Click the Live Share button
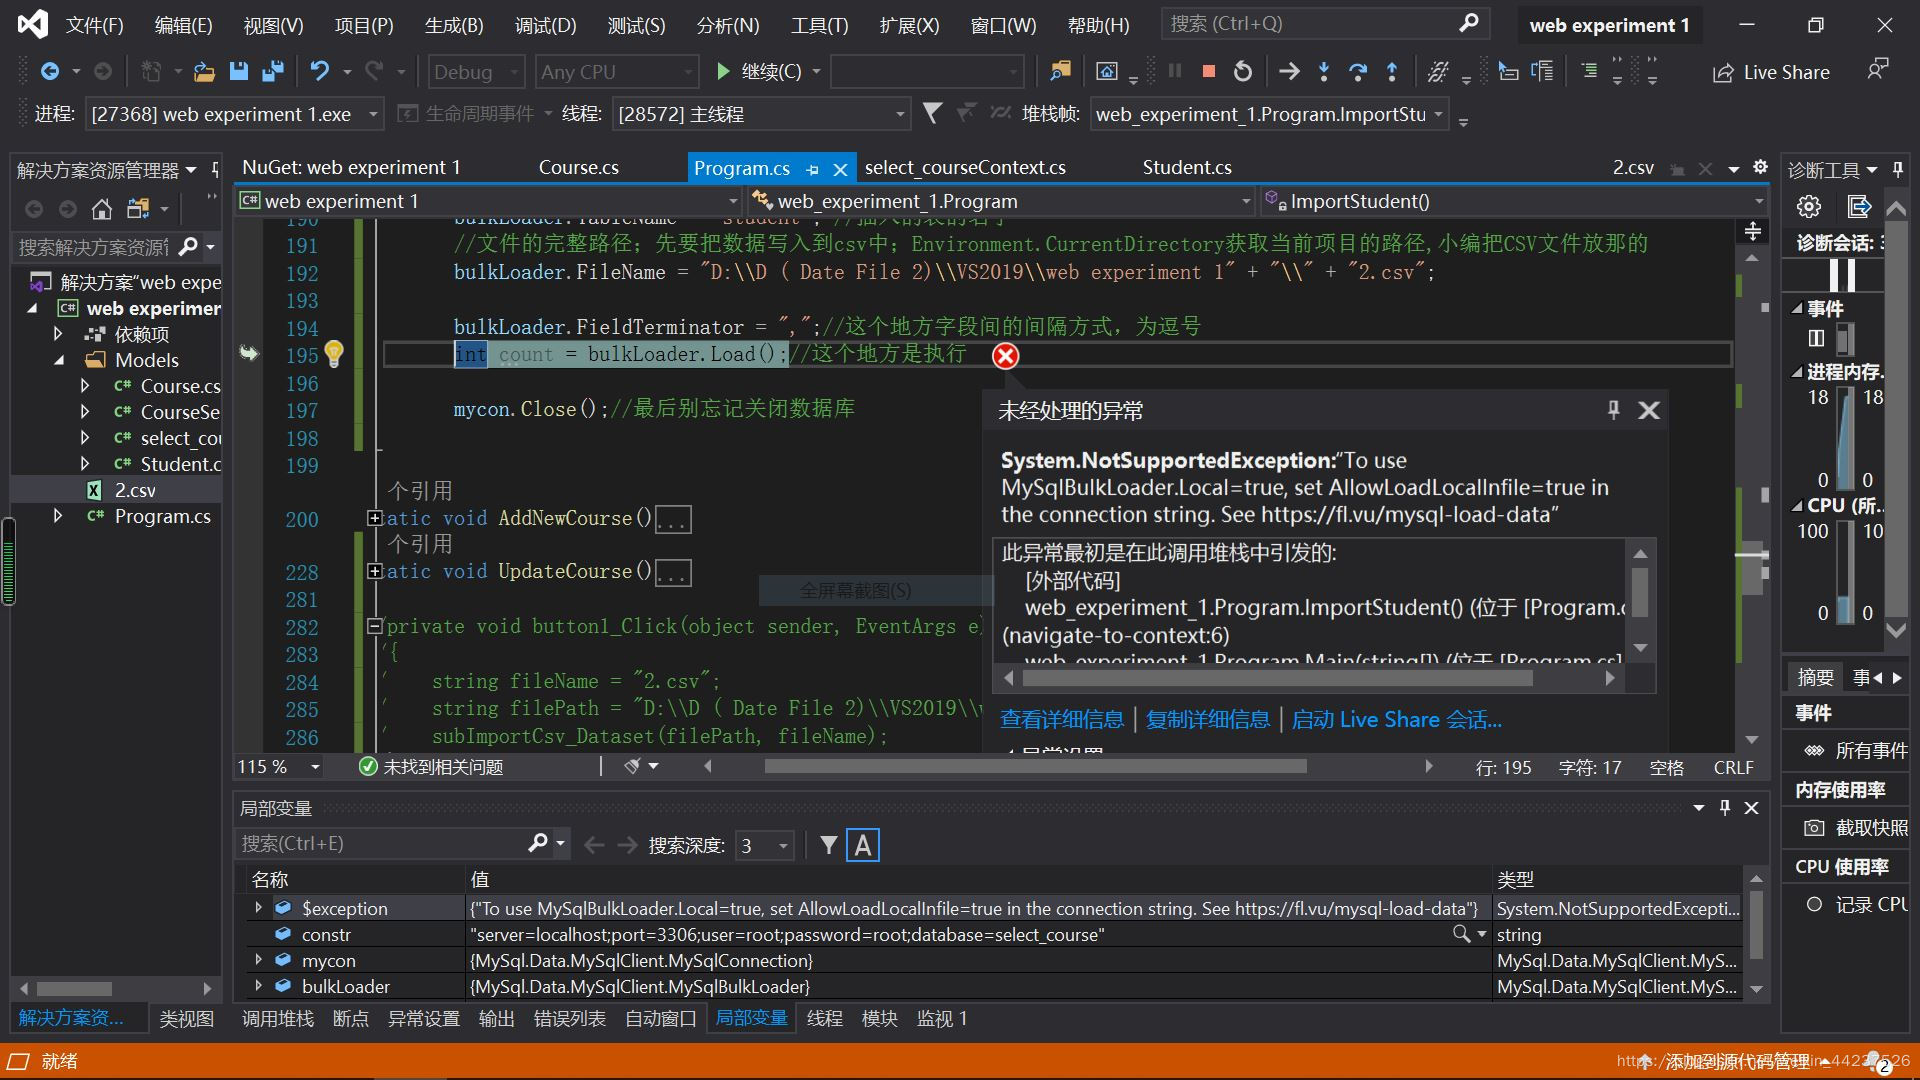The width and height of the screenshot is (1920, 1080). click(x=1771, y=72)
